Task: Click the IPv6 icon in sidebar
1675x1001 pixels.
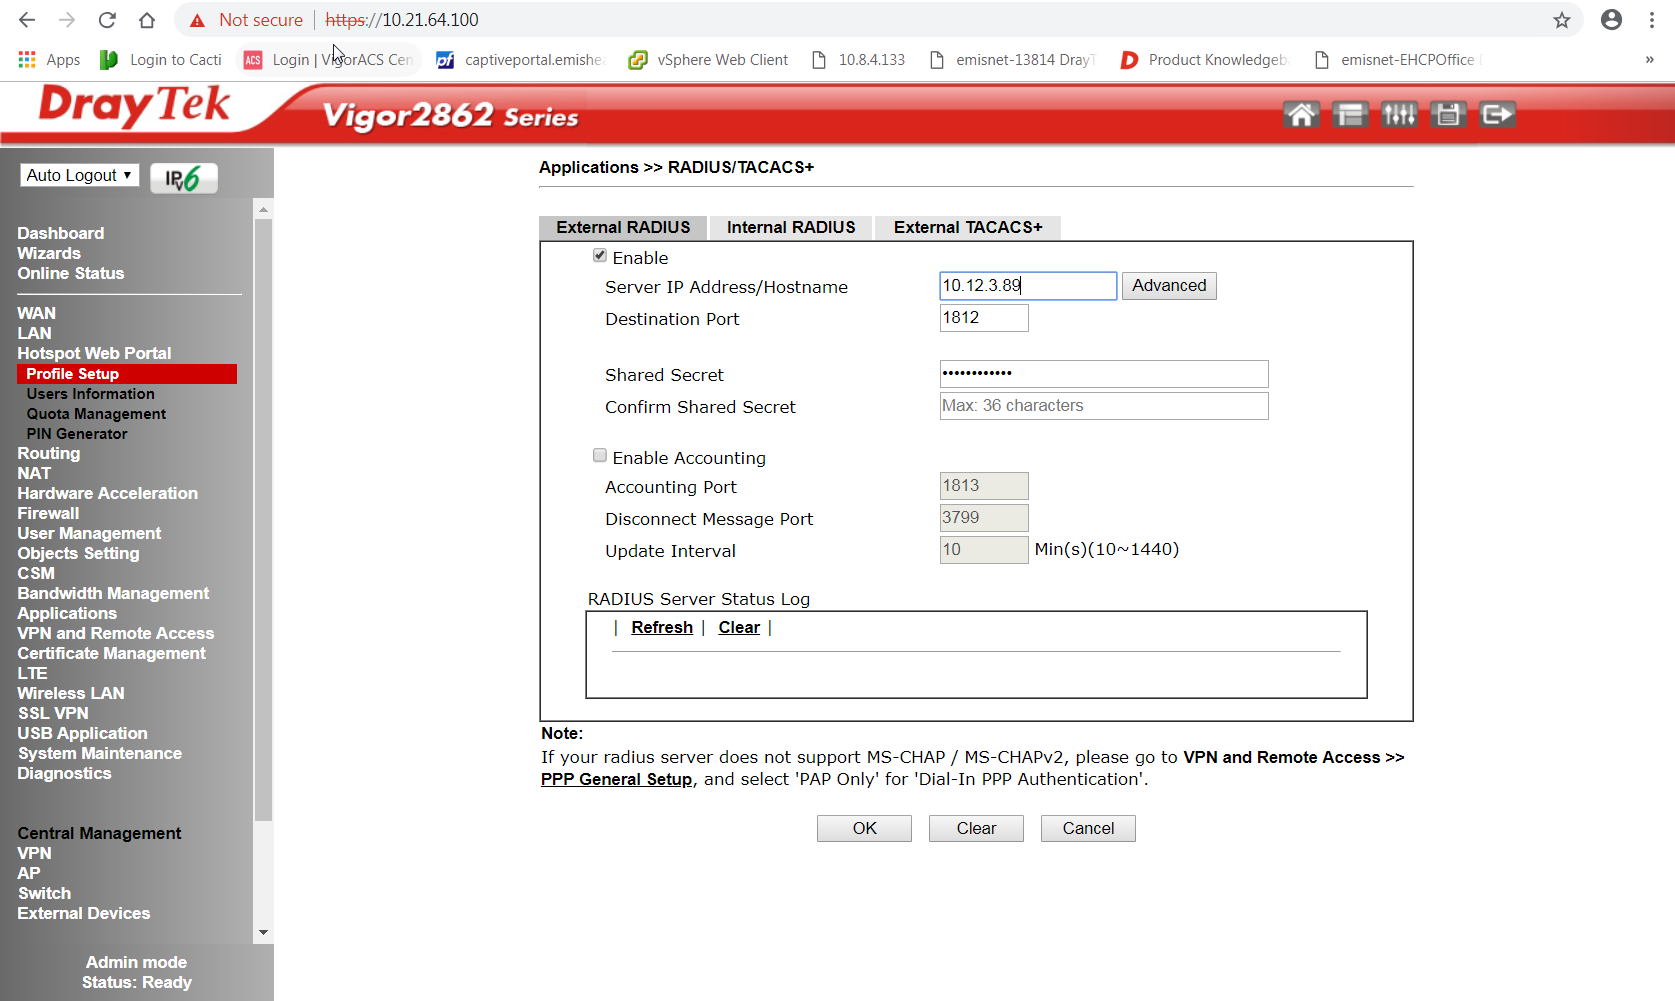Action: coord(184,178)
